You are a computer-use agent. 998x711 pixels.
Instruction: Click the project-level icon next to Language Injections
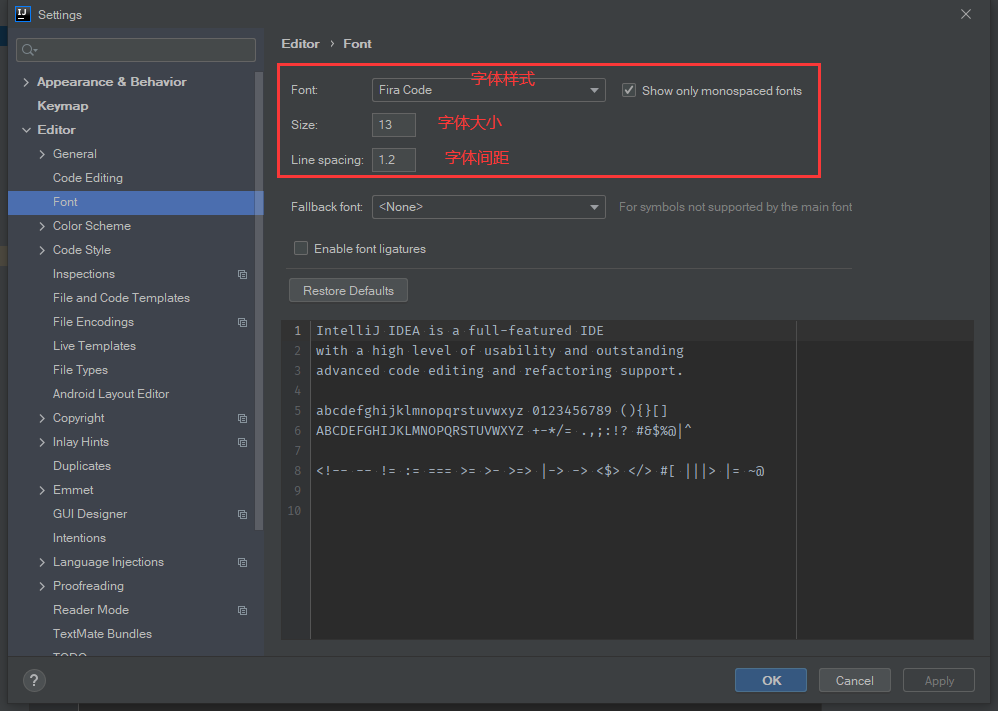242,562
